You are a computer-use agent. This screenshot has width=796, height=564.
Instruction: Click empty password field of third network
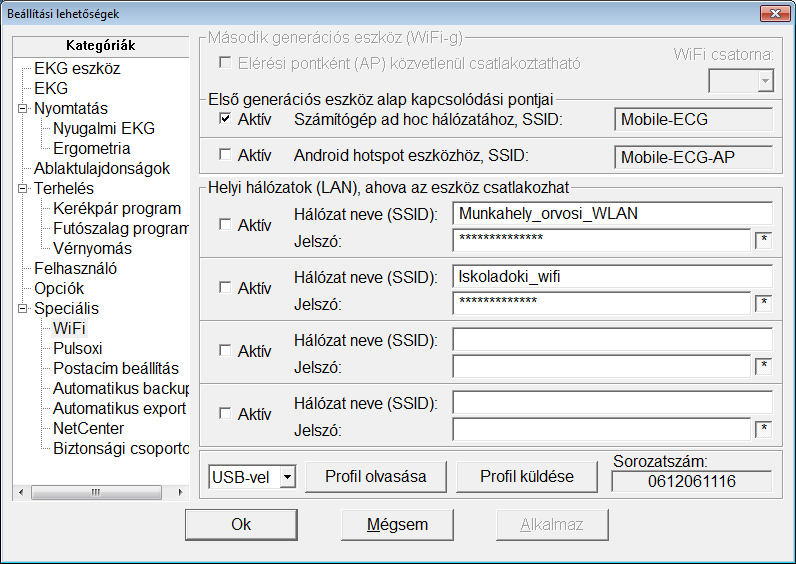(601, 366)
